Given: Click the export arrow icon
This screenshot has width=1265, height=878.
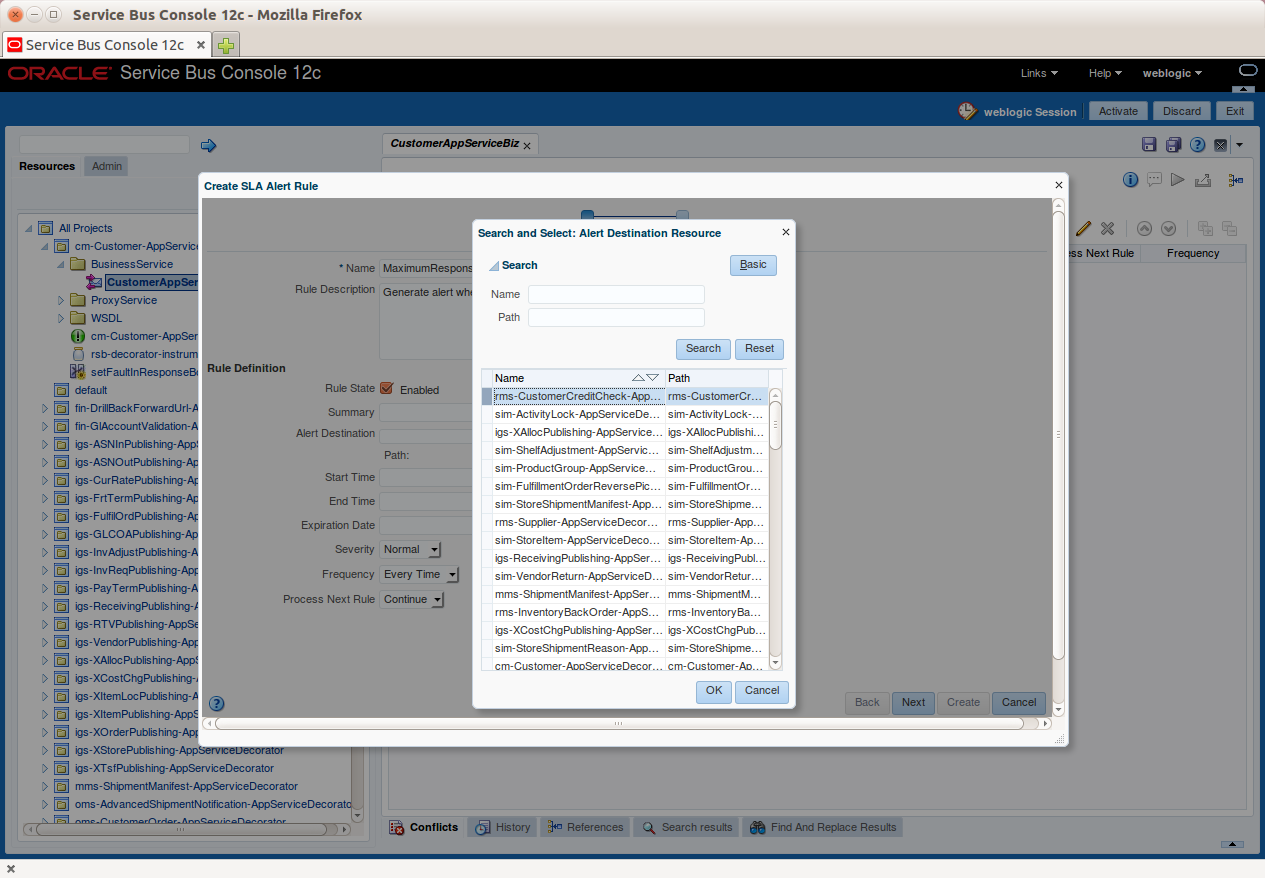Looking at the screenshot, I should click(1203, 180).
